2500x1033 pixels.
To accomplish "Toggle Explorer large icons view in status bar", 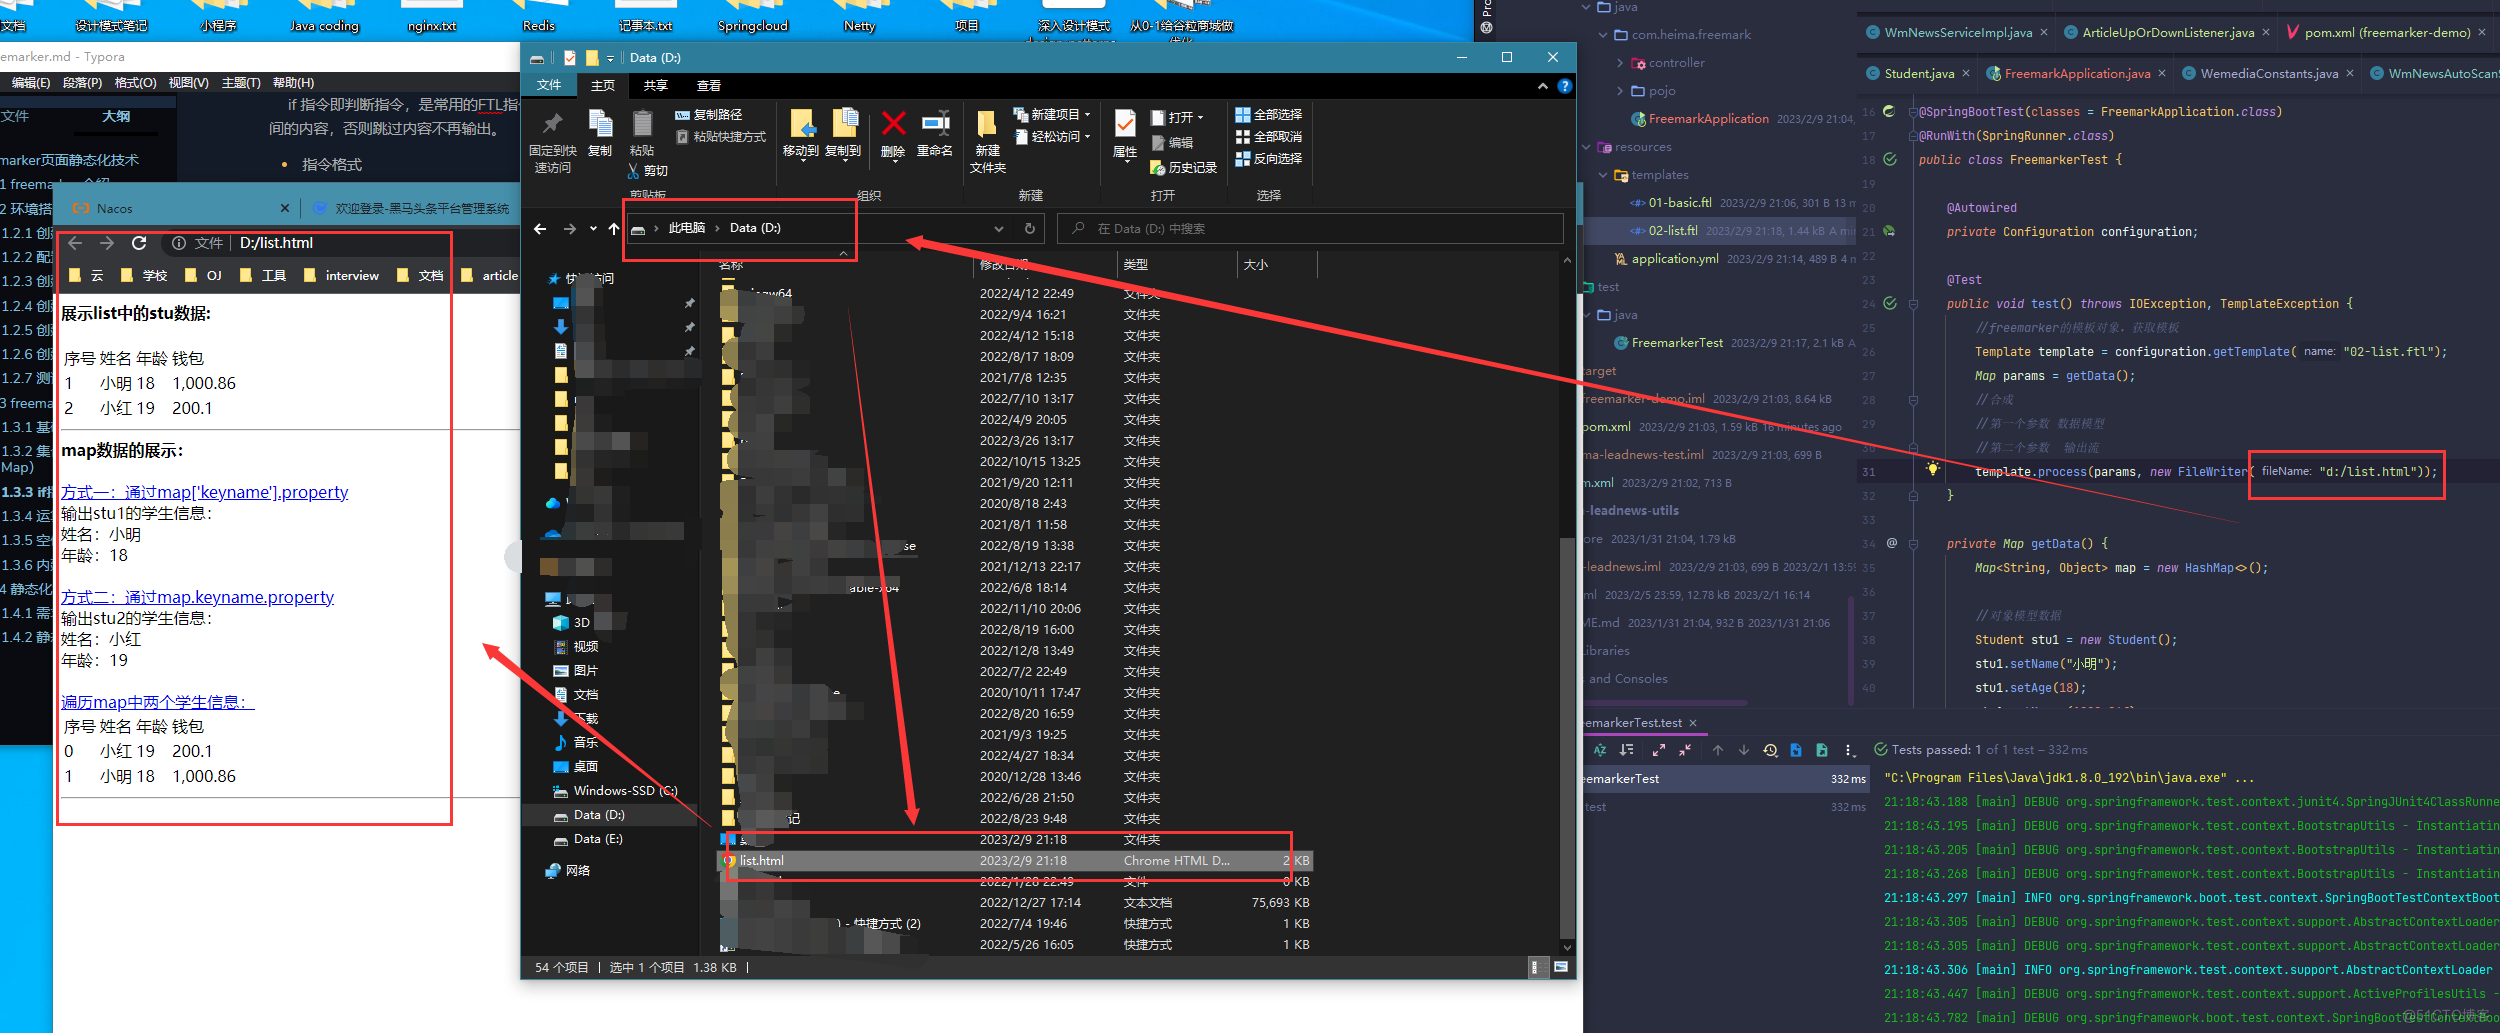I will tap(1561, 967).
